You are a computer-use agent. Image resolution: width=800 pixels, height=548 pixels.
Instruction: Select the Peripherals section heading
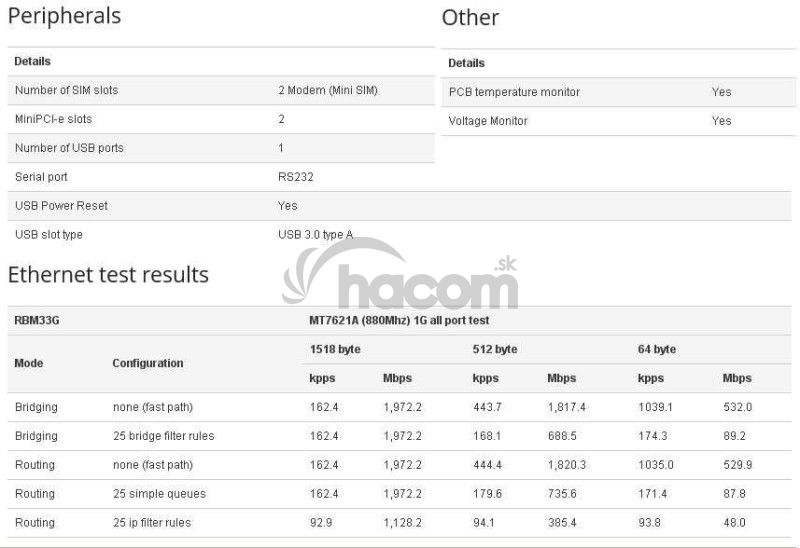coord(64,17)
